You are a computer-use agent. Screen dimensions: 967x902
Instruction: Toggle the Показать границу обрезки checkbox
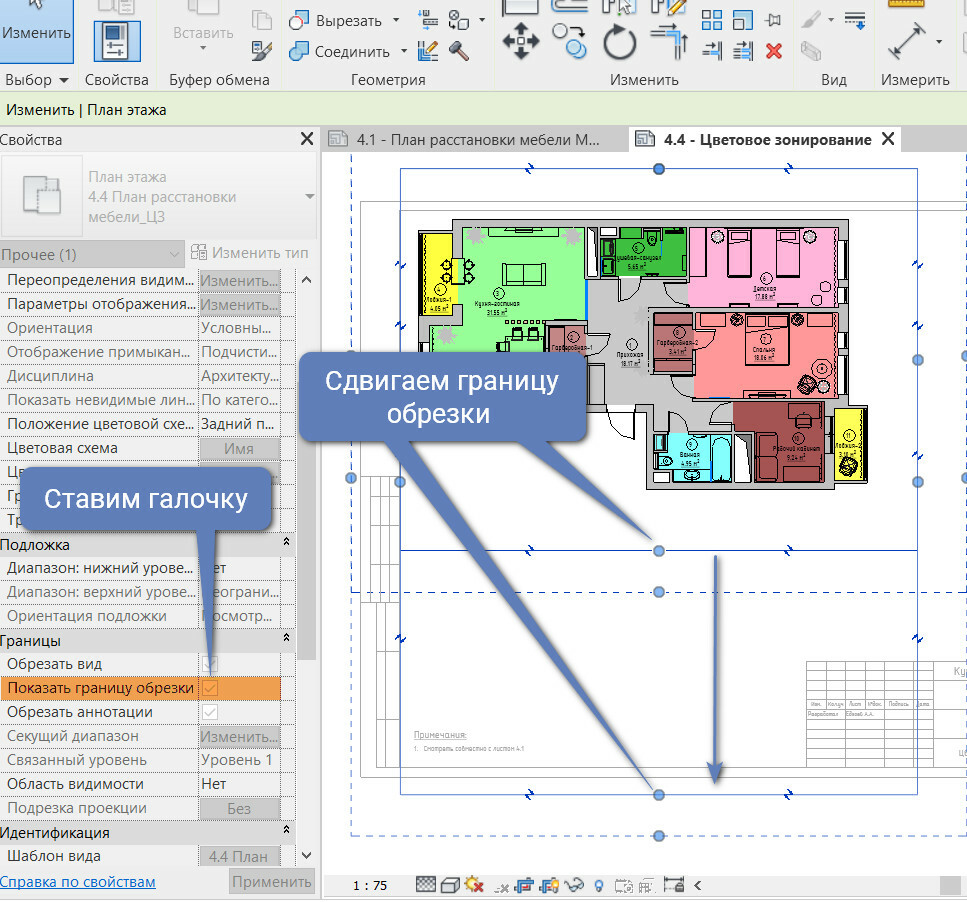(x=210, y=688)
